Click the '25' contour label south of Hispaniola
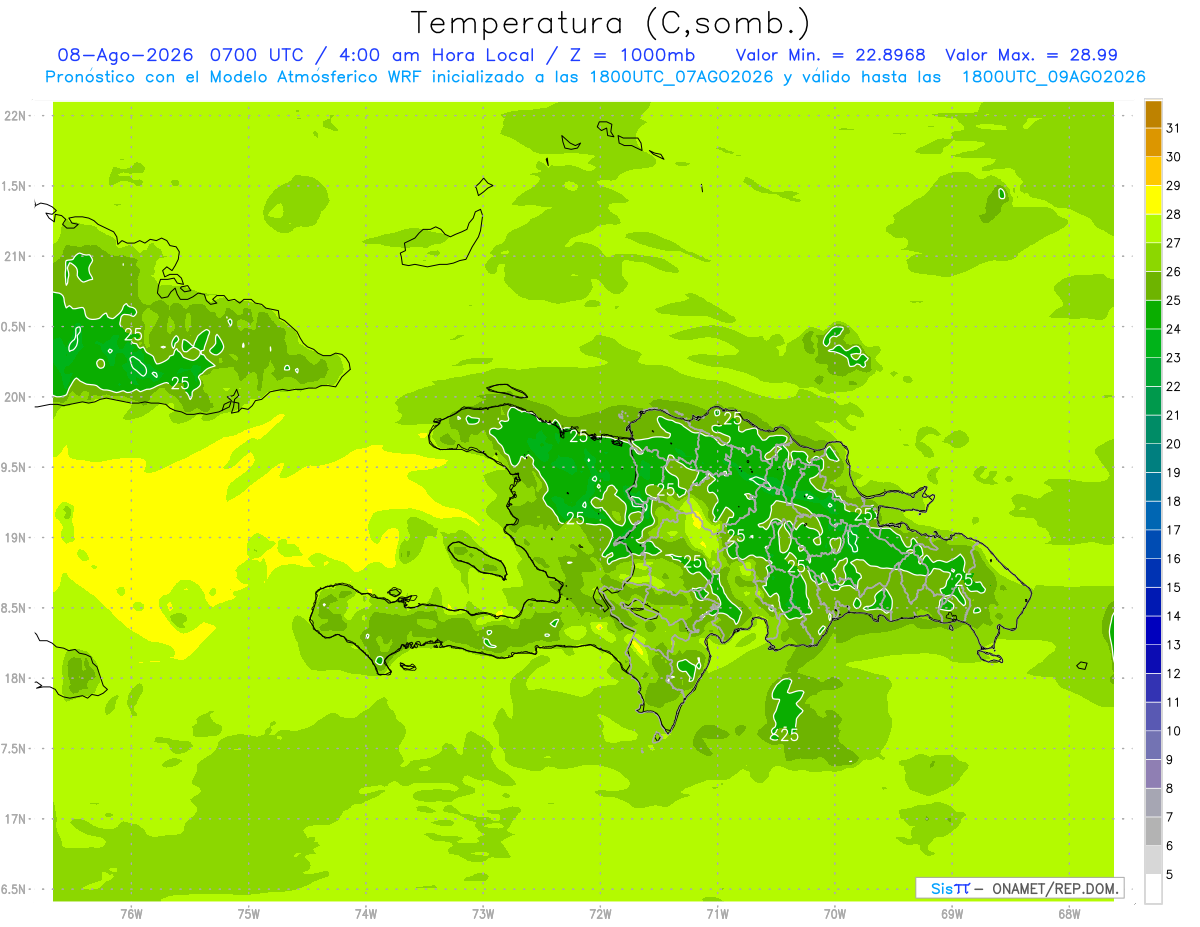1200x927 pixels. click(x=789, y=735)
